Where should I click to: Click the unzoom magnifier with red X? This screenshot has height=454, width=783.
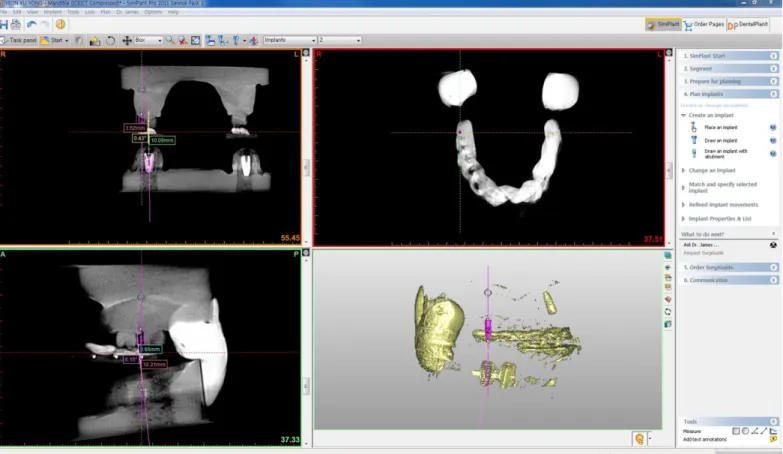(x=183, y=40)
